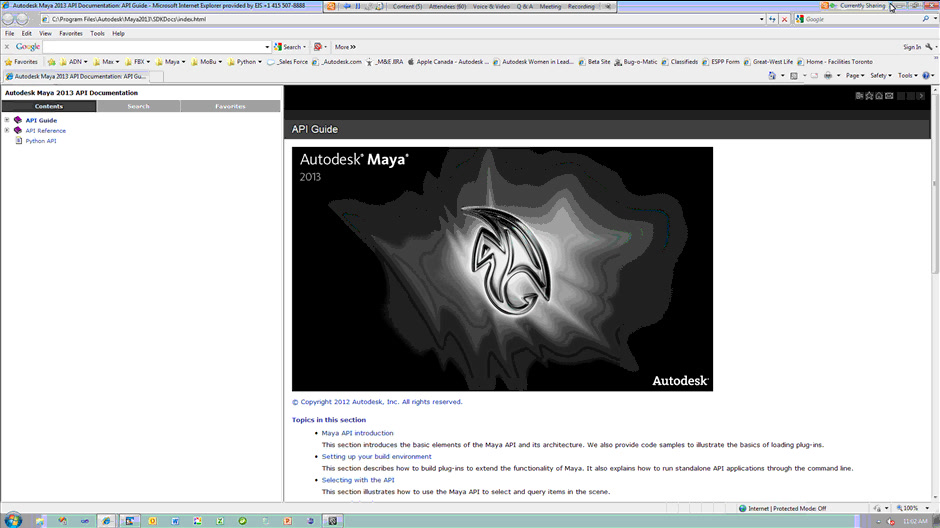Open the Windows Start orb
940x528 pixels.
click(x=12, y=520)
